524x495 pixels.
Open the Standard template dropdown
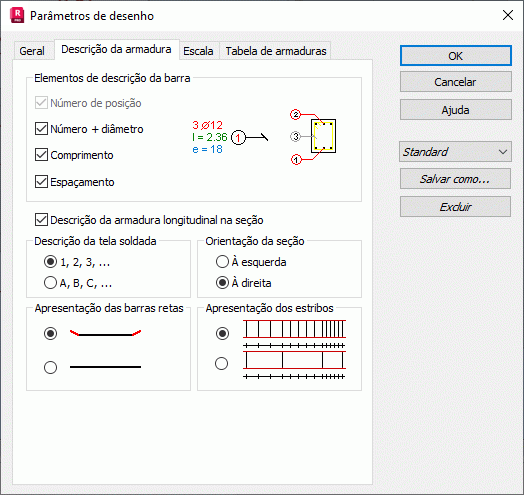pyautogui.click(x=455, y=152)
